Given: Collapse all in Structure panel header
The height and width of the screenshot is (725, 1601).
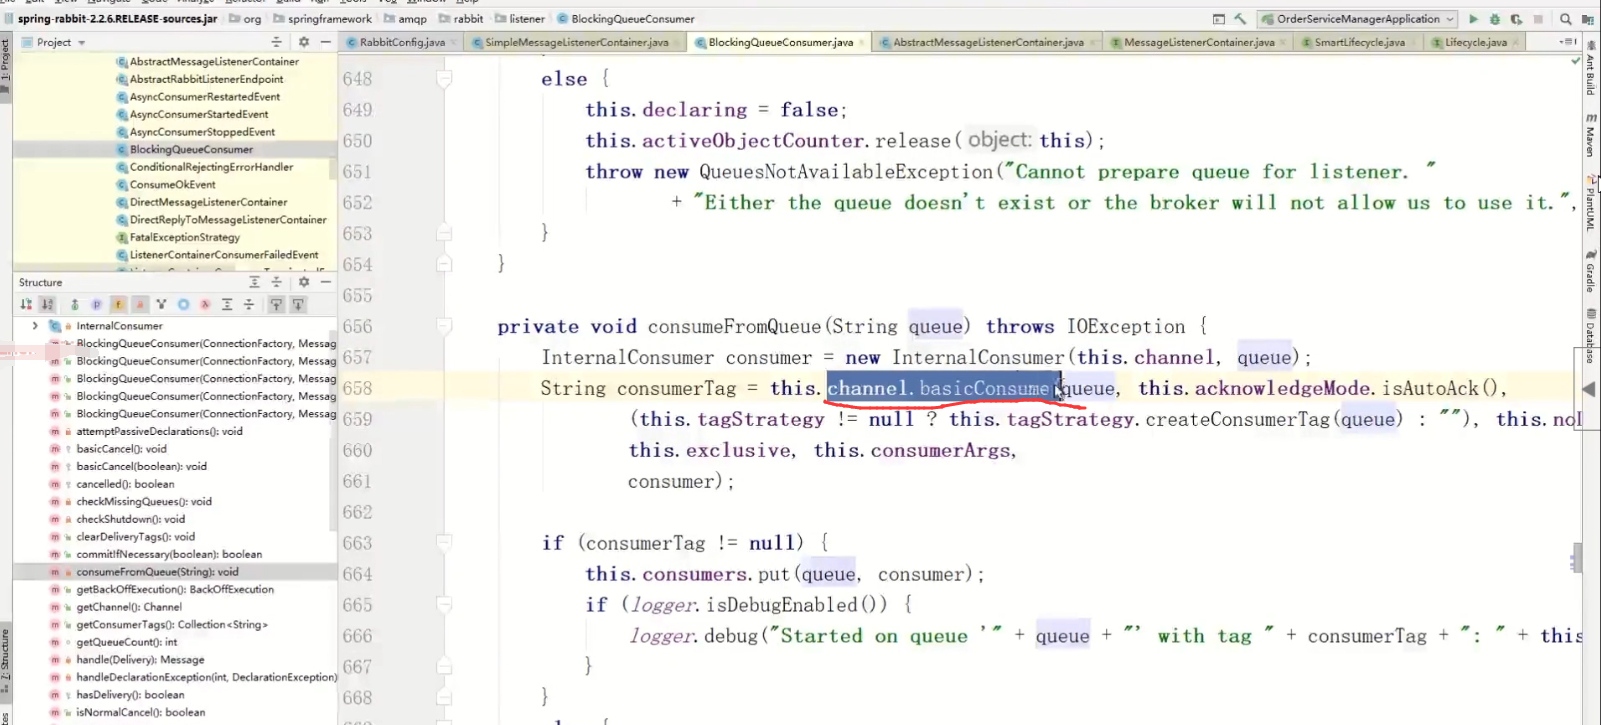Looking at the screenshot, I should [x=277, y=282].
